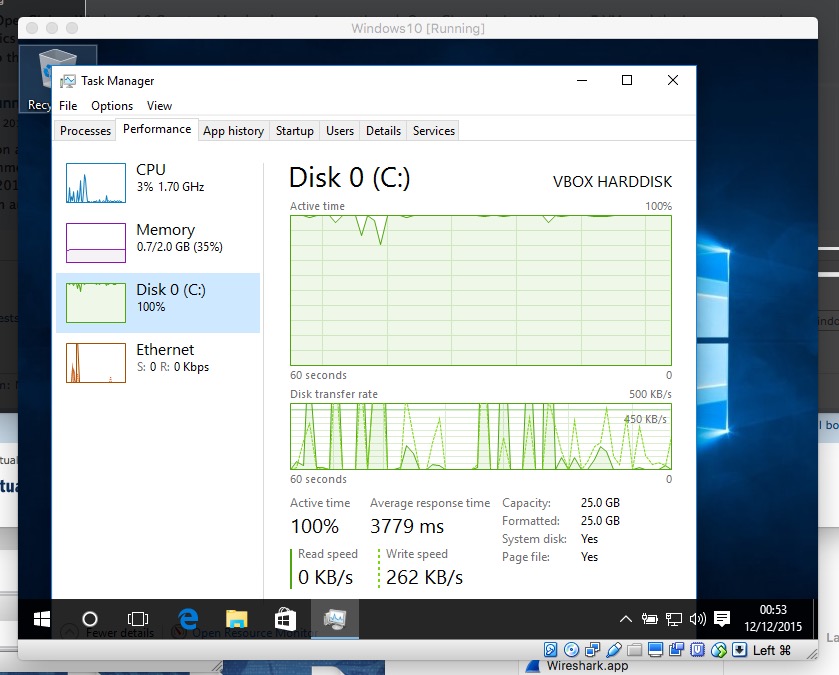
Task: Select the Memory performance graph thumbnail
Action: point(96,243)
